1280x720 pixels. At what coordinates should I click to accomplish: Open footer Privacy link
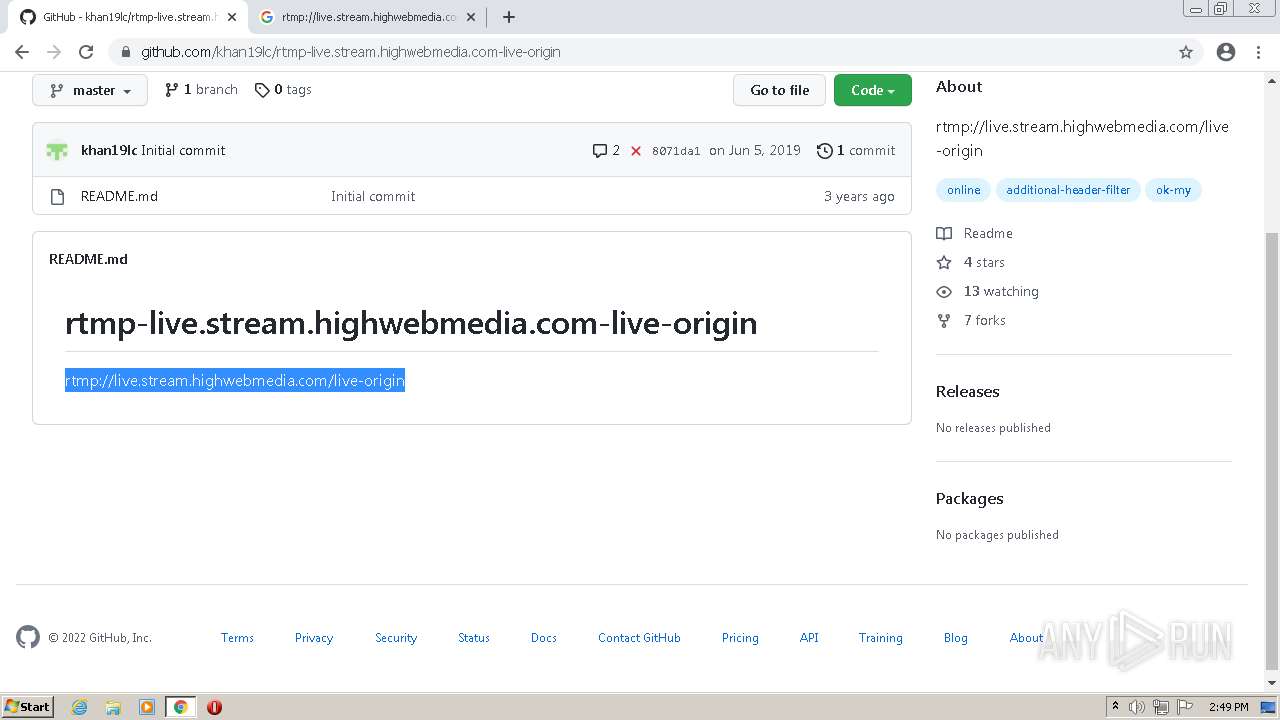click(x=313, y=638)
